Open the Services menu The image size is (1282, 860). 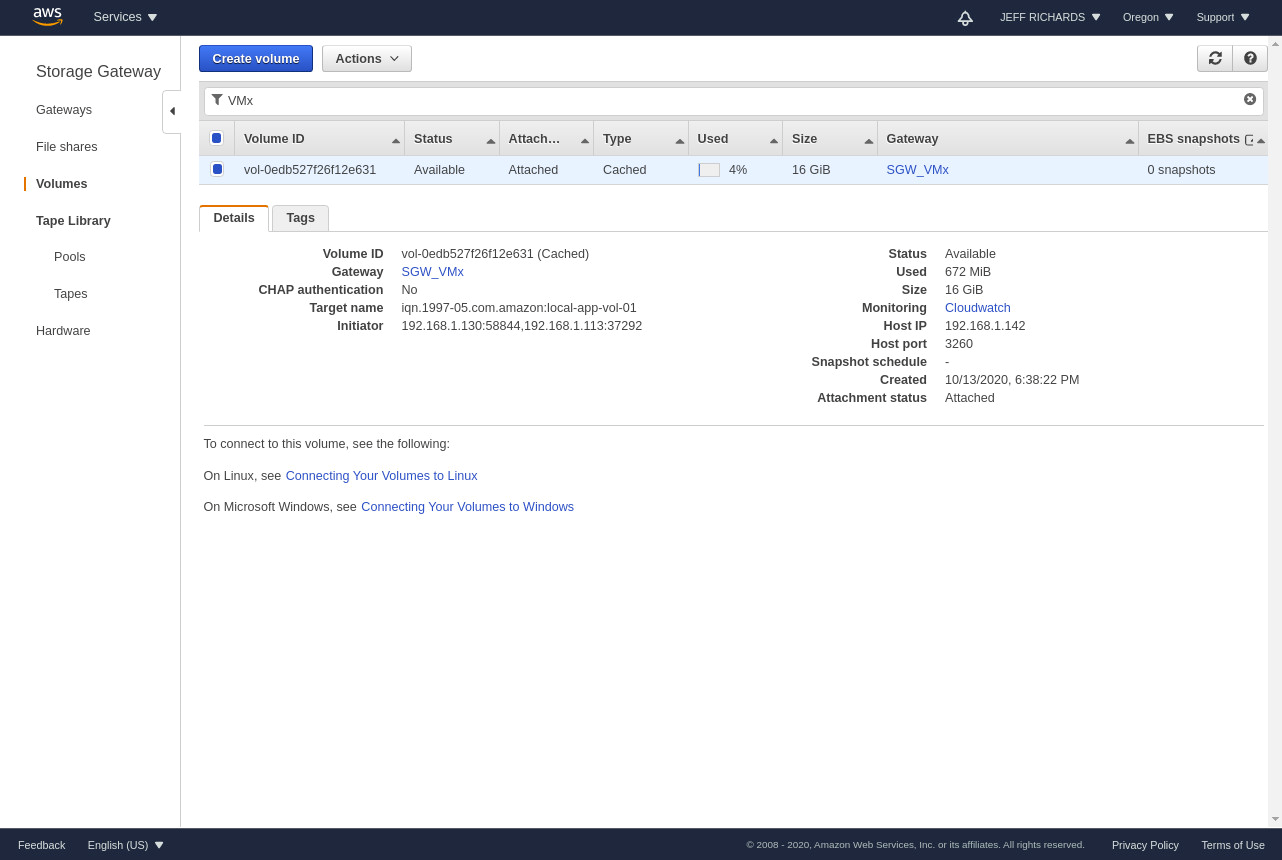(124, 17)
